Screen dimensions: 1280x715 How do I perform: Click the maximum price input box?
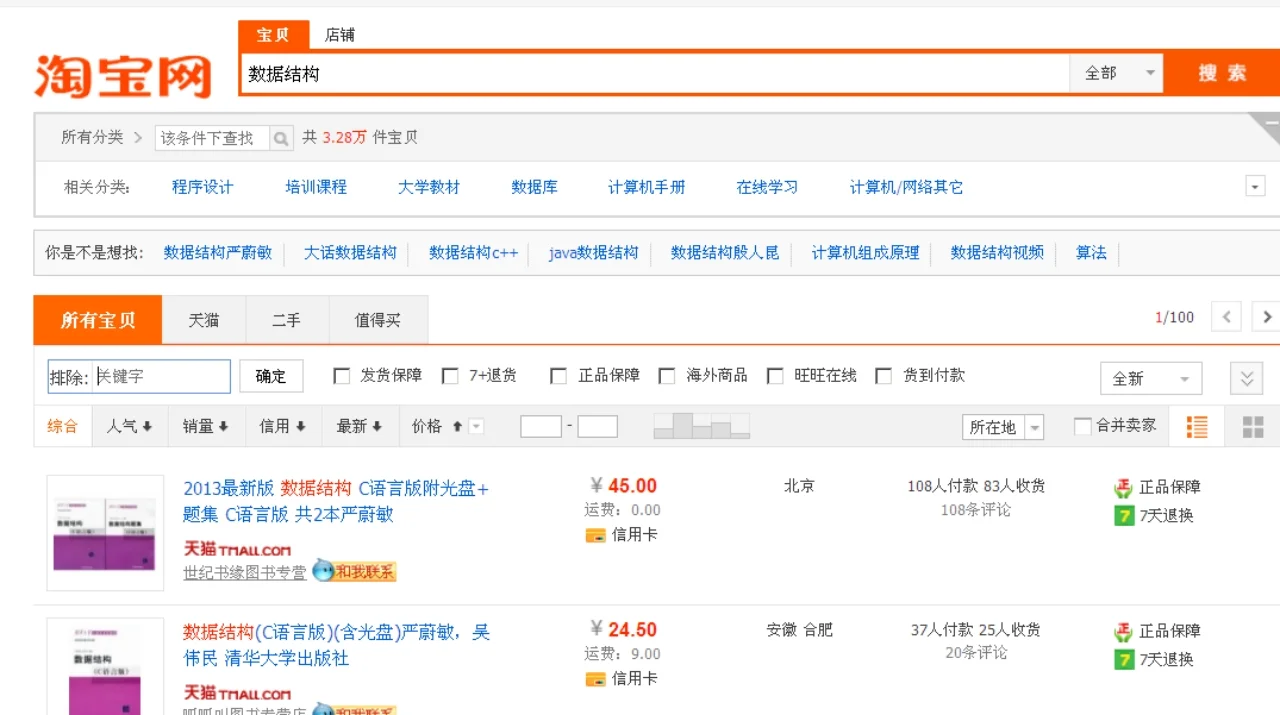(x=598, y=427)
